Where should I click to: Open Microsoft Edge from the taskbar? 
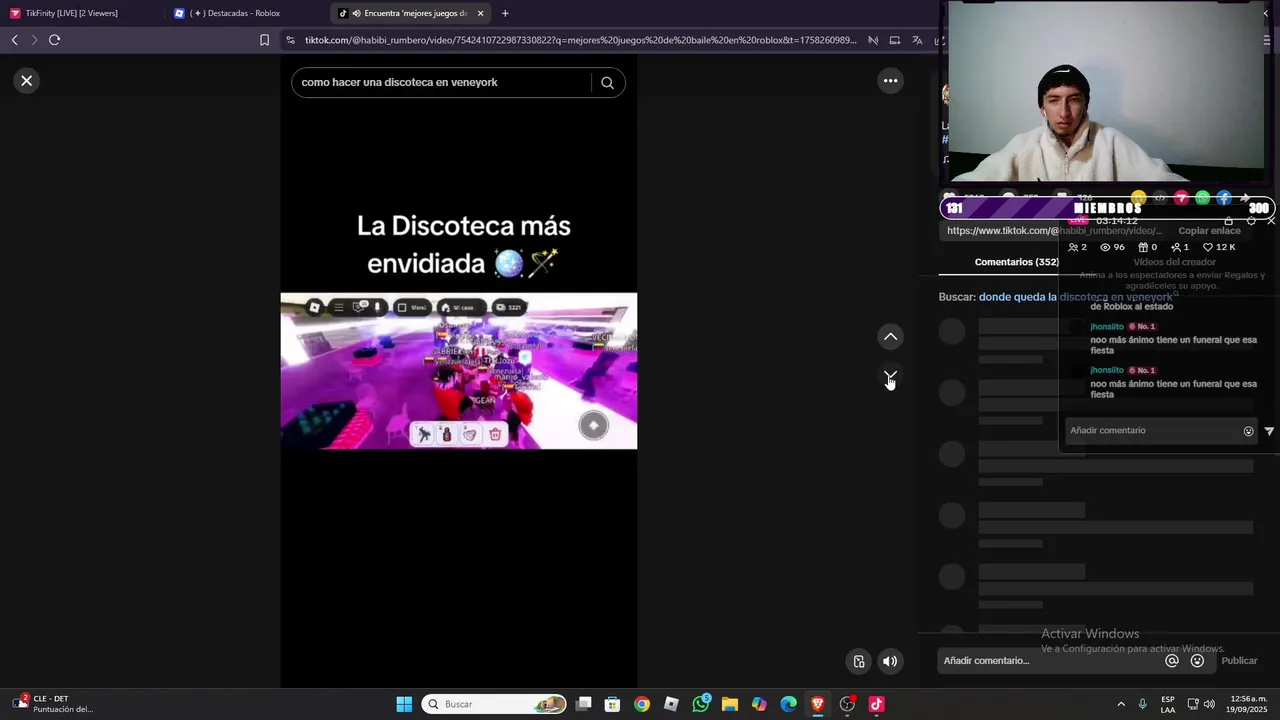pos(789,704)
